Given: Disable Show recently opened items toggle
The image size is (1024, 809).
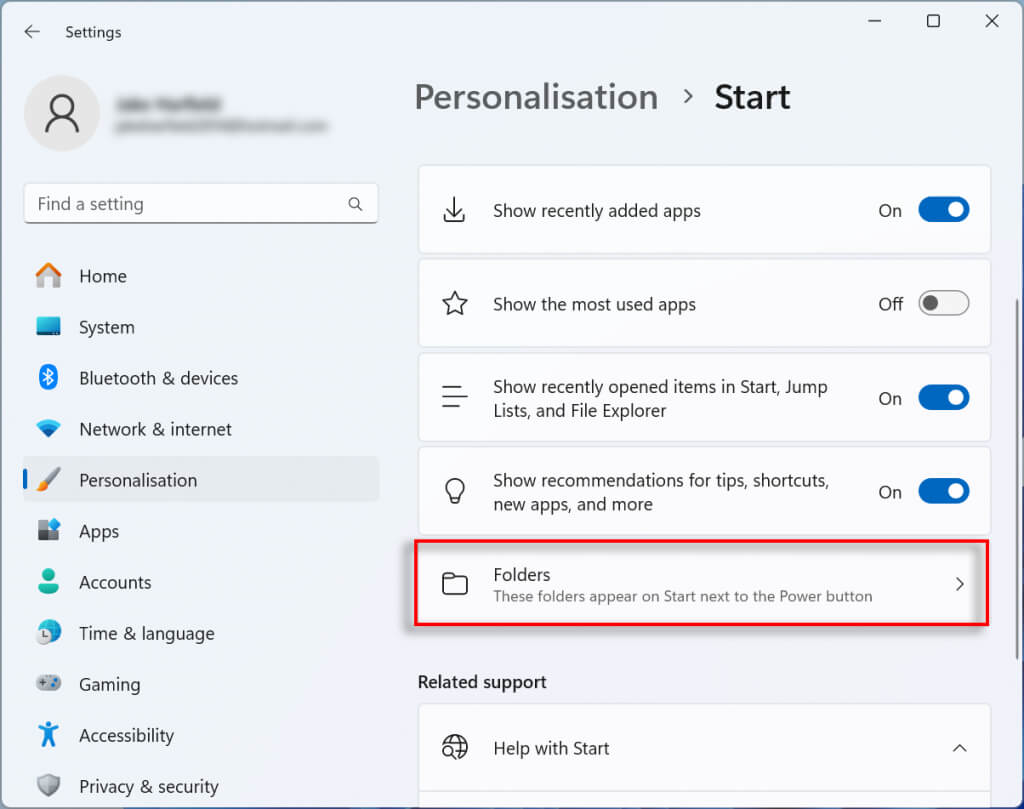Looking at the screenshot, I should tap(943, 398).
